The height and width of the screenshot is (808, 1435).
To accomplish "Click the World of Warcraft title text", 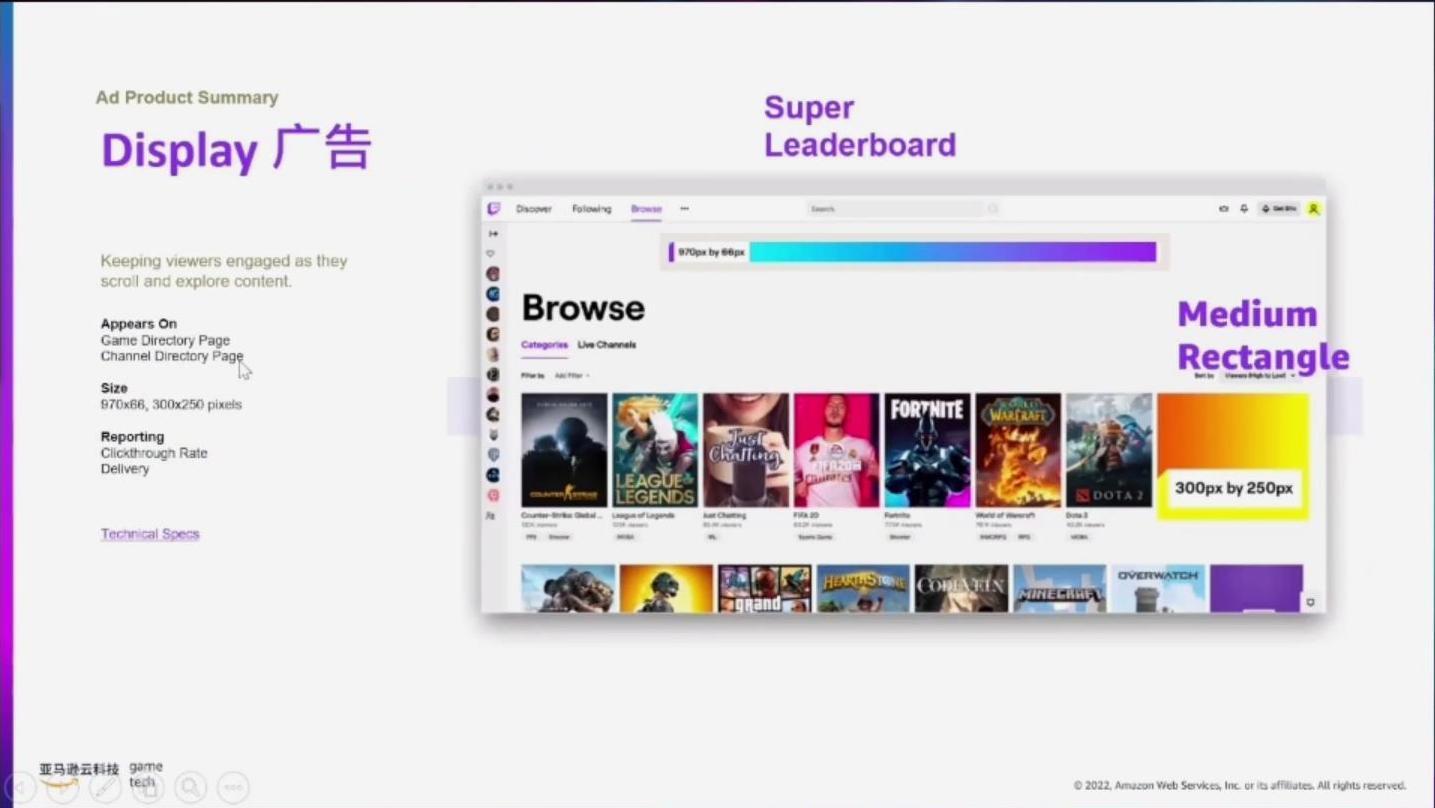I will click(x=1004, y=516).
